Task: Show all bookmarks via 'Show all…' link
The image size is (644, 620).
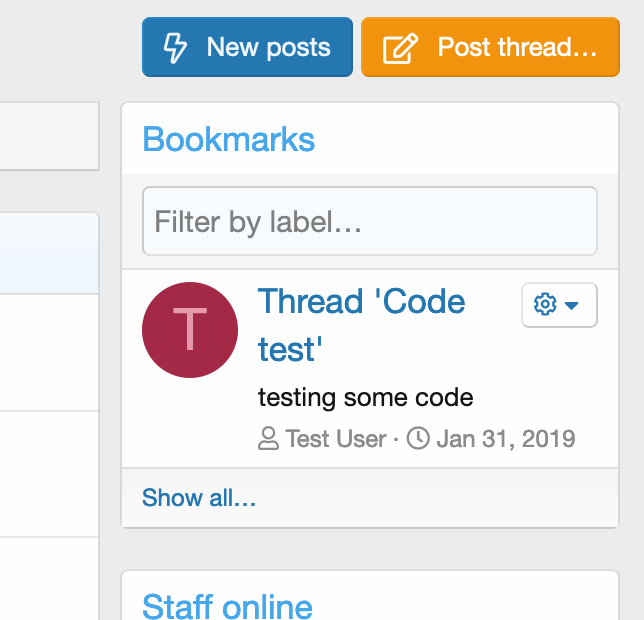Action: click(199, 497)
